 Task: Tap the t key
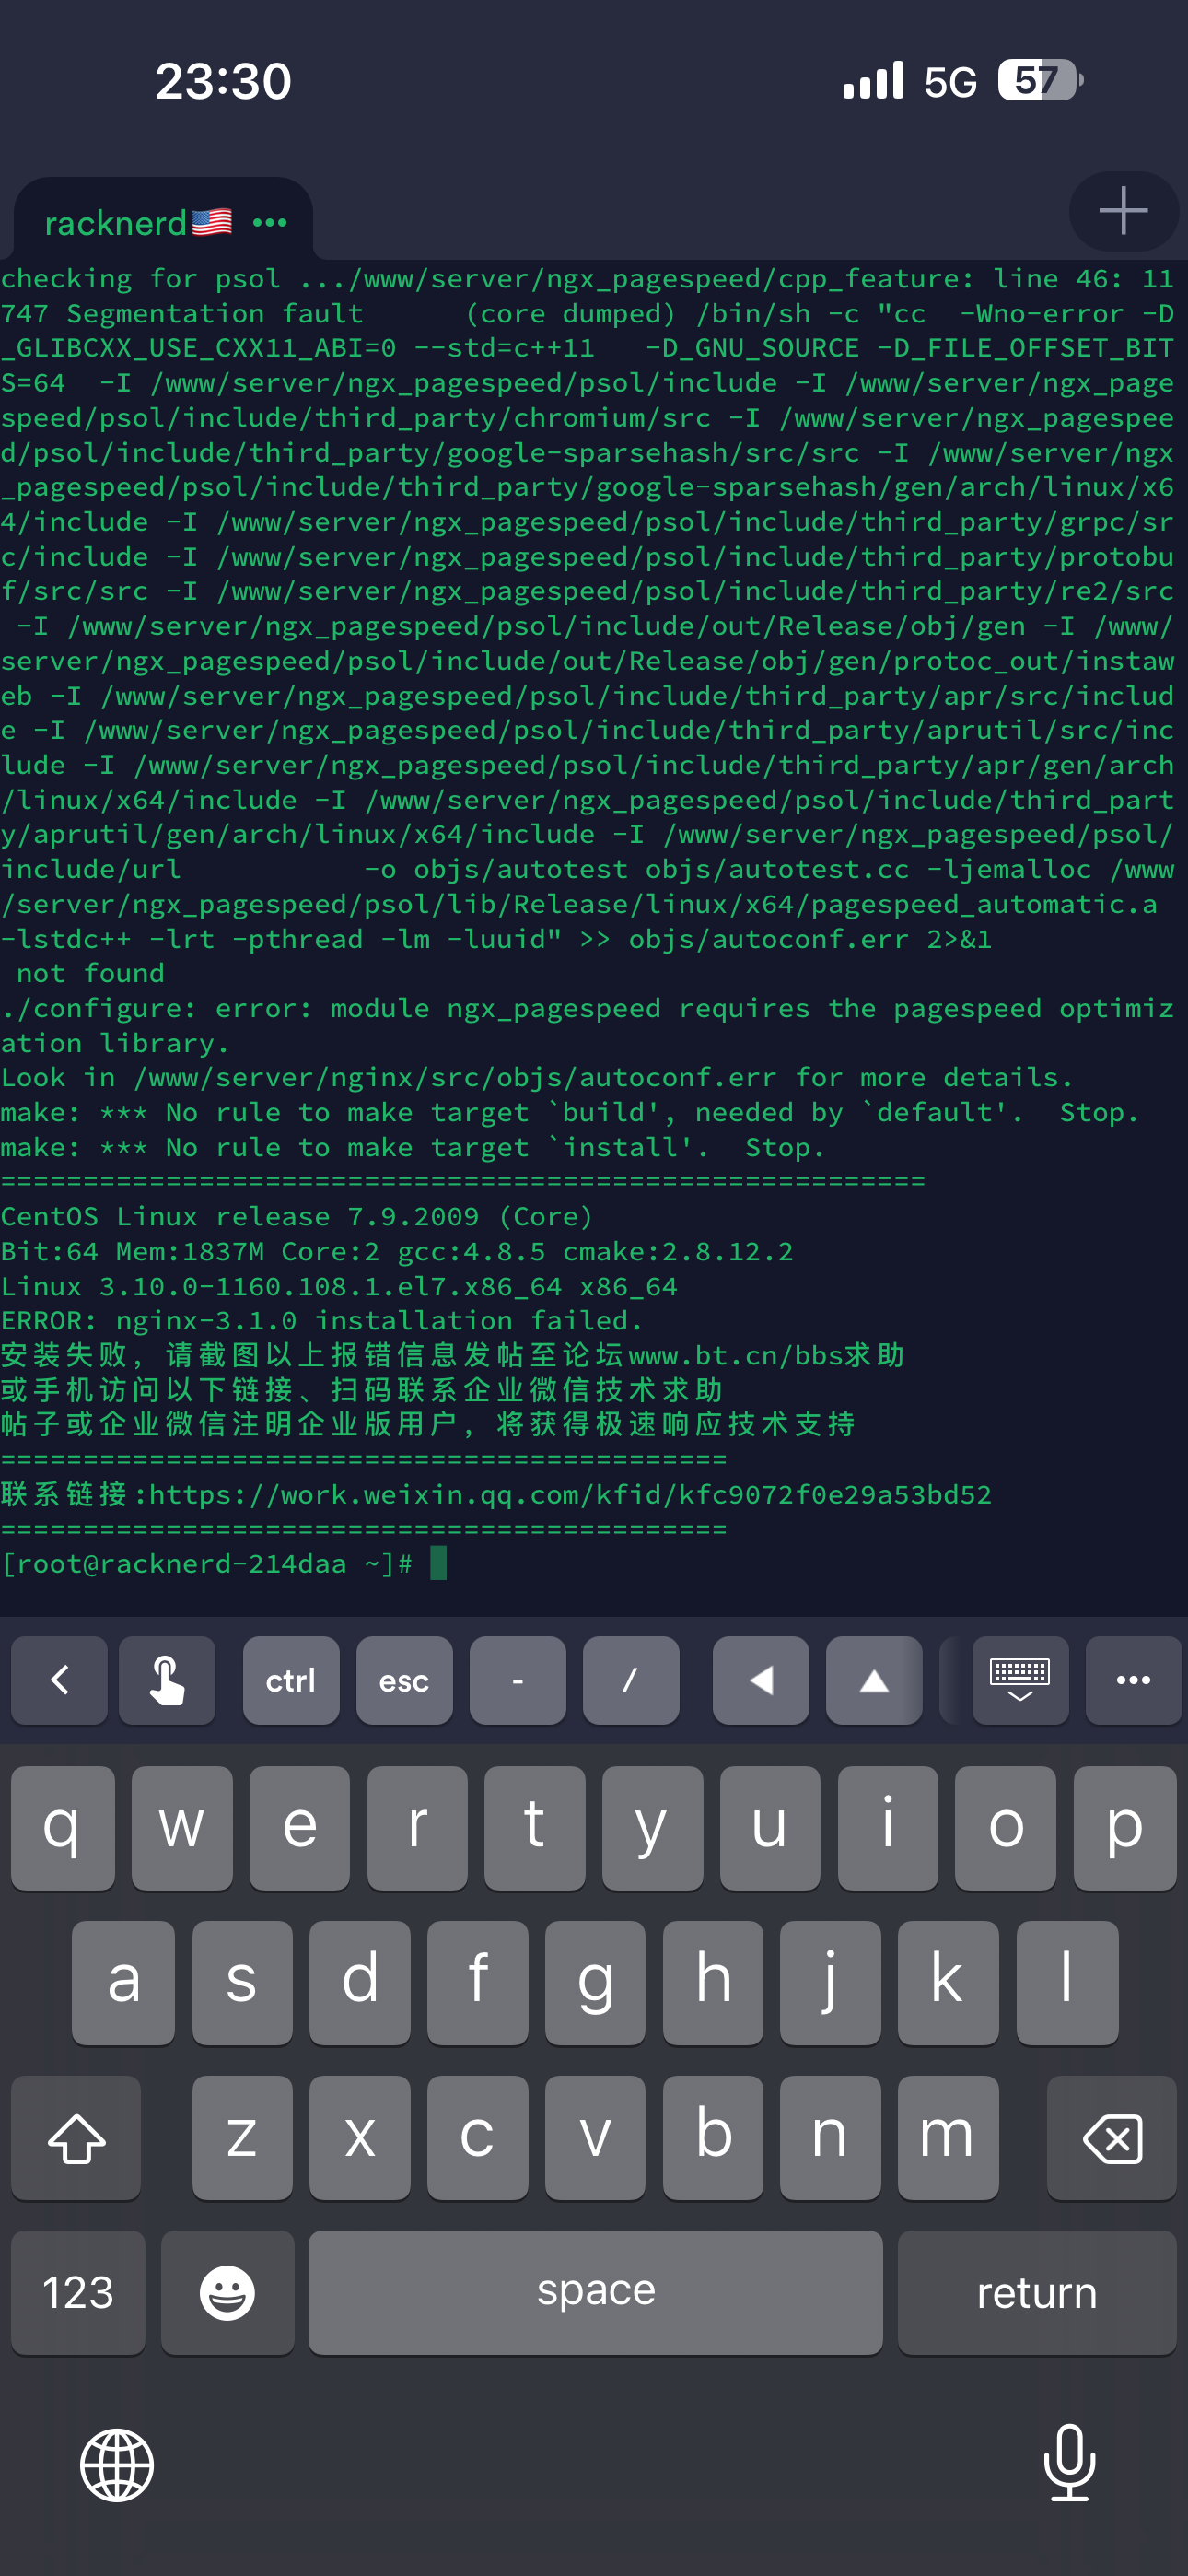tap(535, 1827)
